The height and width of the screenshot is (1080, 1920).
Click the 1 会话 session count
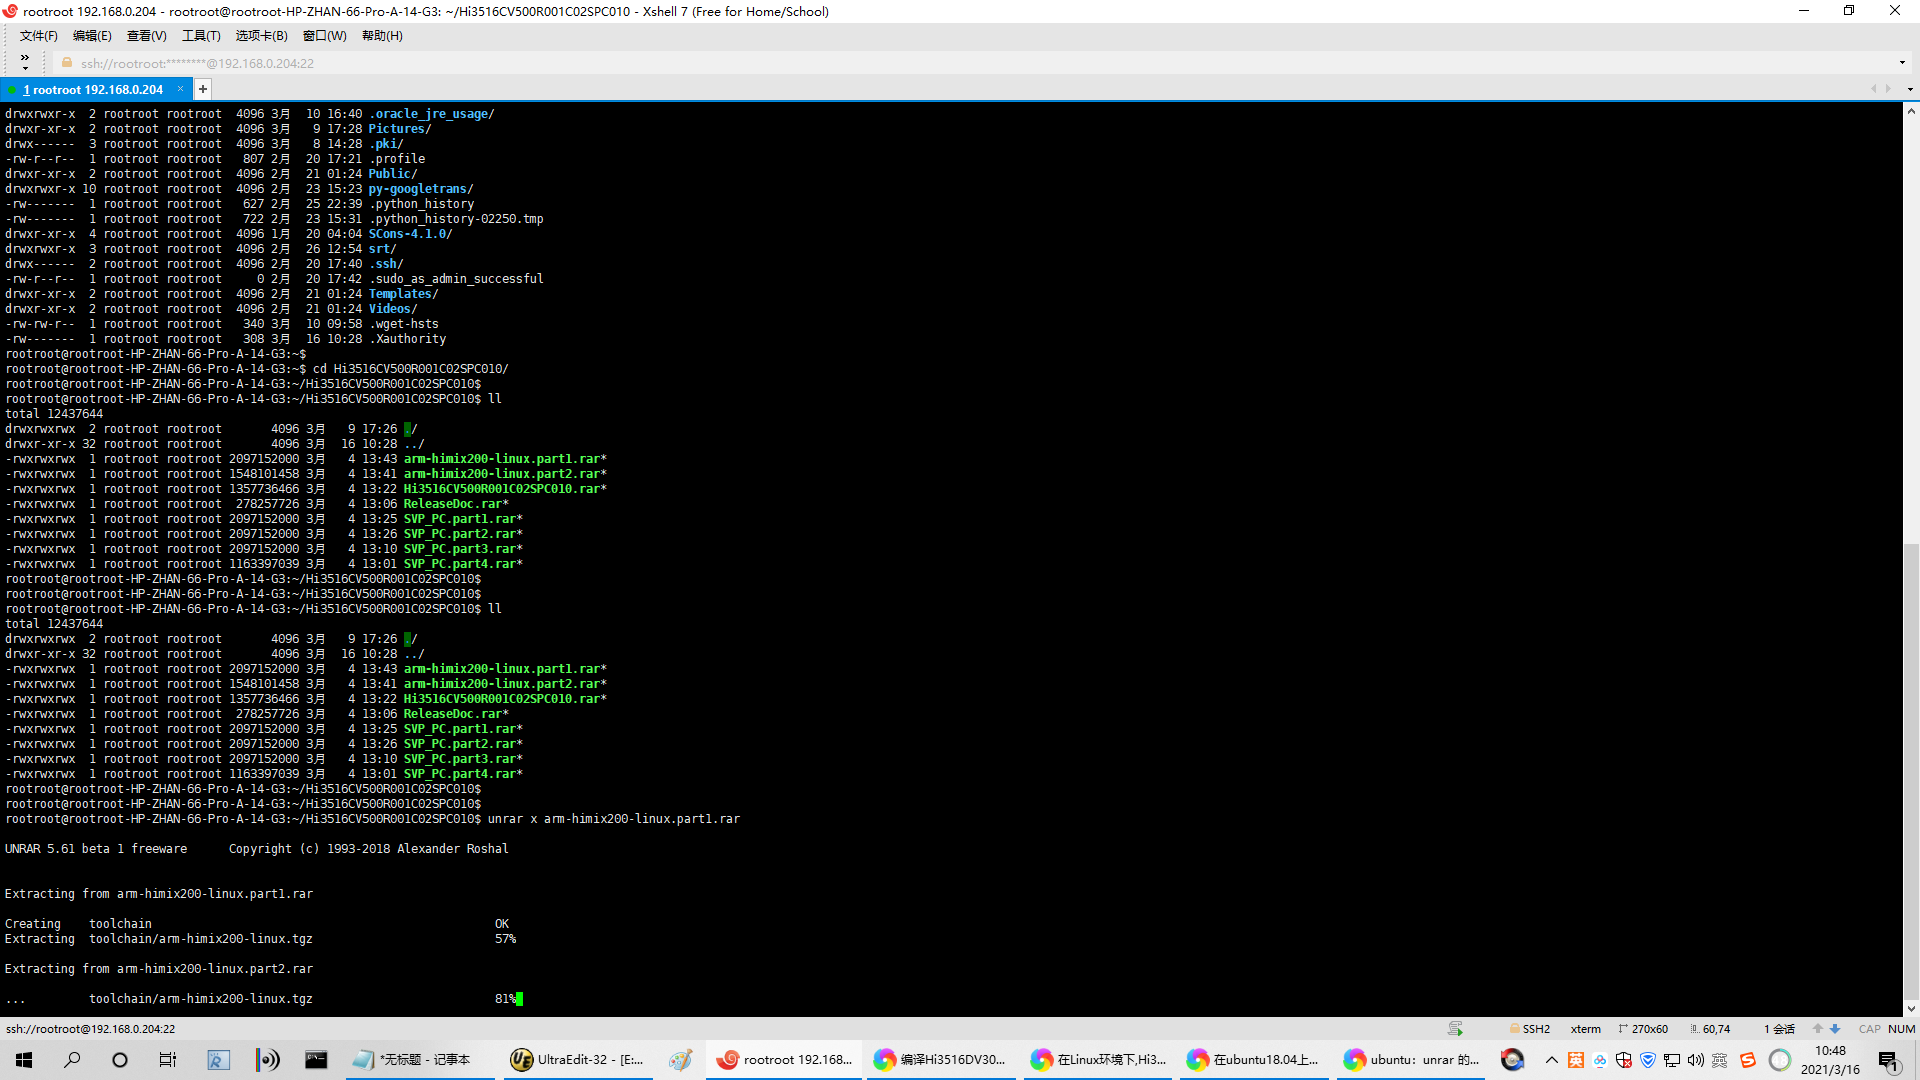(x=1779, y=1029)
